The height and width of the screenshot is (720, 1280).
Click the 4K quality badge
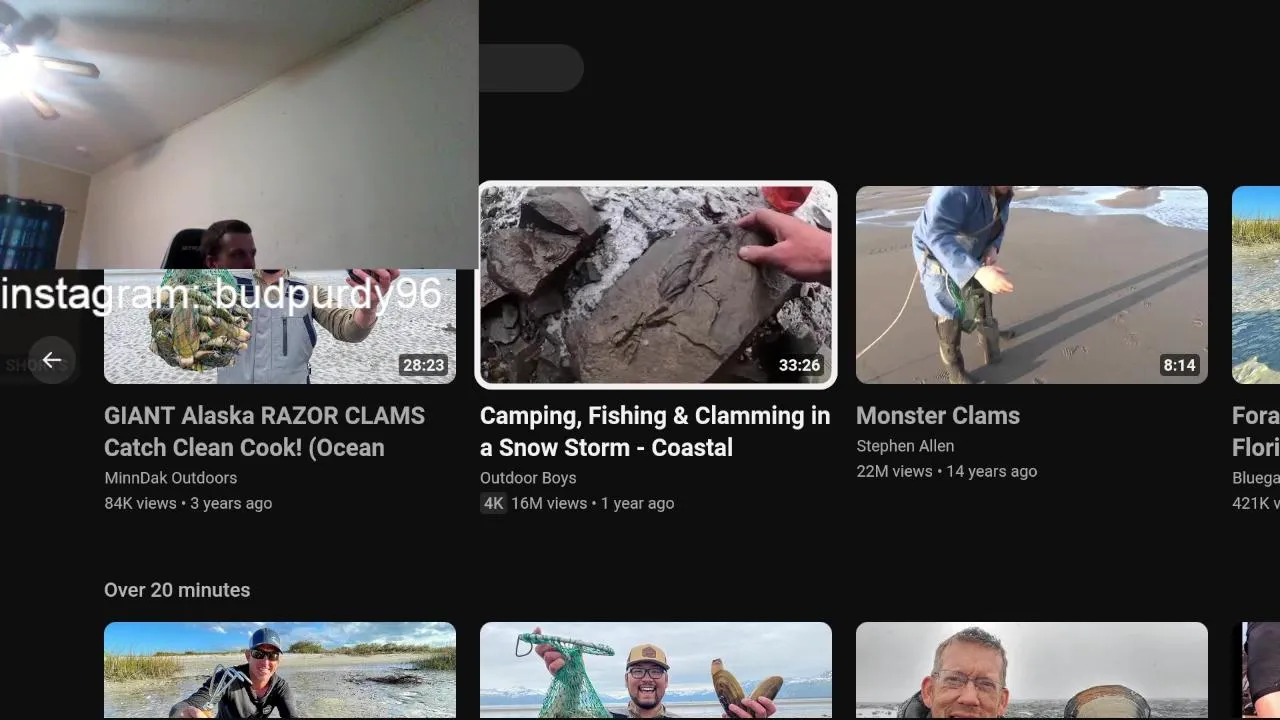click(493, 503)
